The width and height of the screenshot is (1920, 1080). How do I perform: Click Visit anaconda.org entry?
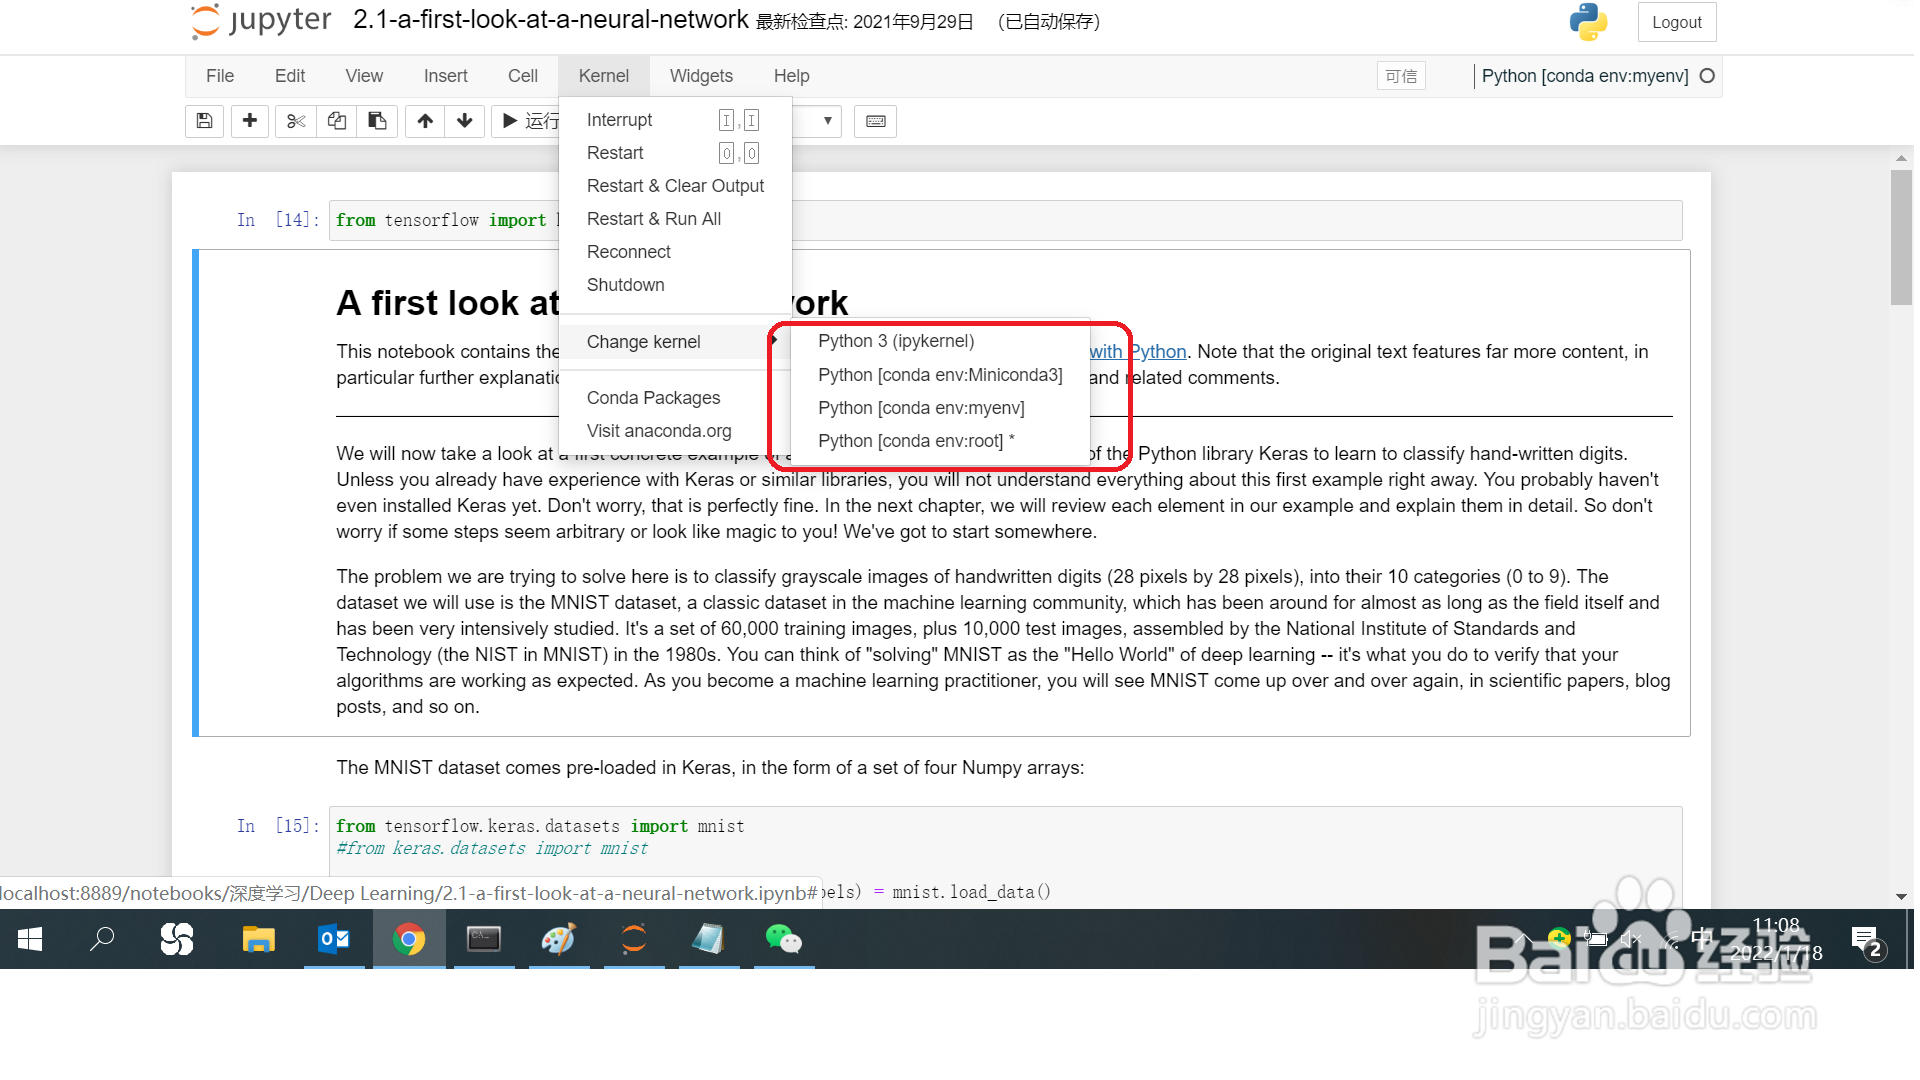(x=675, y=431)
